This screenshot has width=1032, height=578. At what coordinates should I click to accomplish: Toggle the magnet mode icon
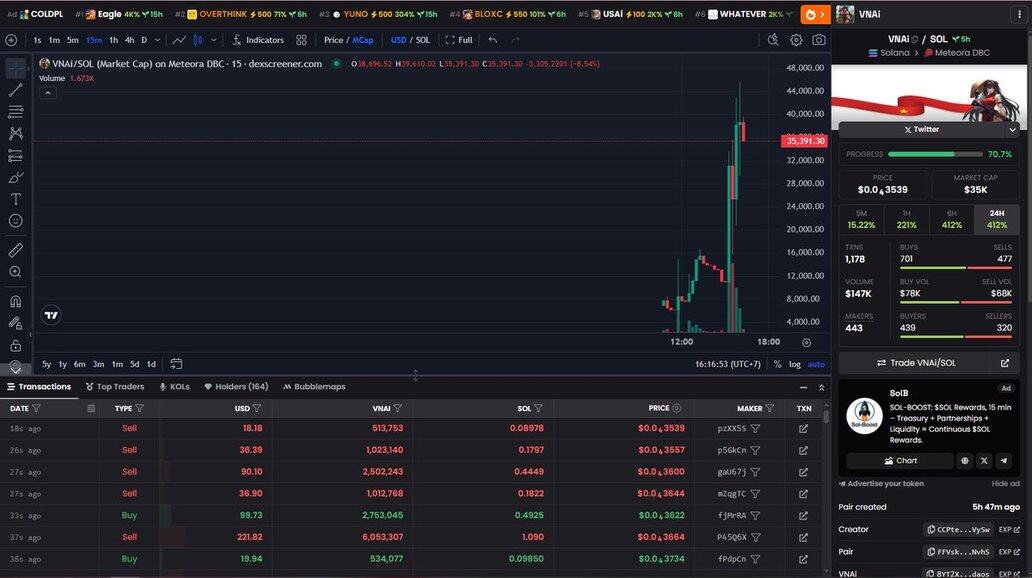click(x=16, y=302)
